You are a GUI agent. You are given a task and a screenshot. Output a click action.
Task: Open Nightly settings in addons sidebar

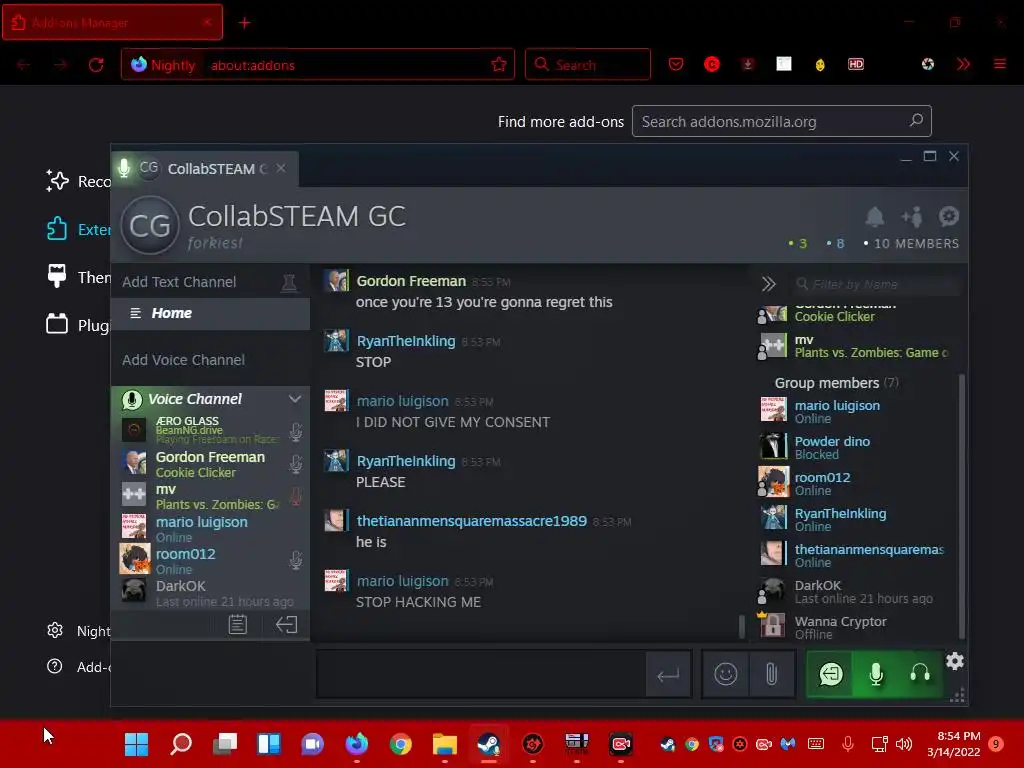78,631
